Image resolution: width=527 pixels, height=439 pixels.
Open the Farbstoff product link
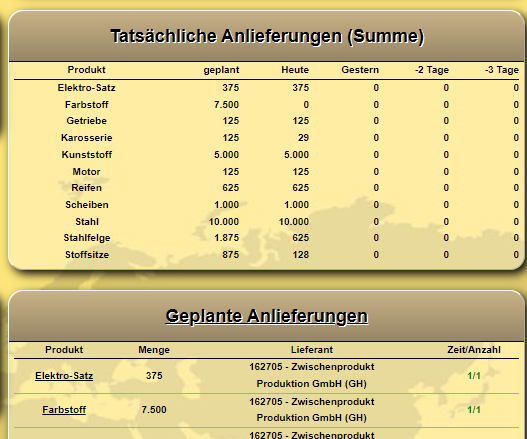click(x=64, y=410)
